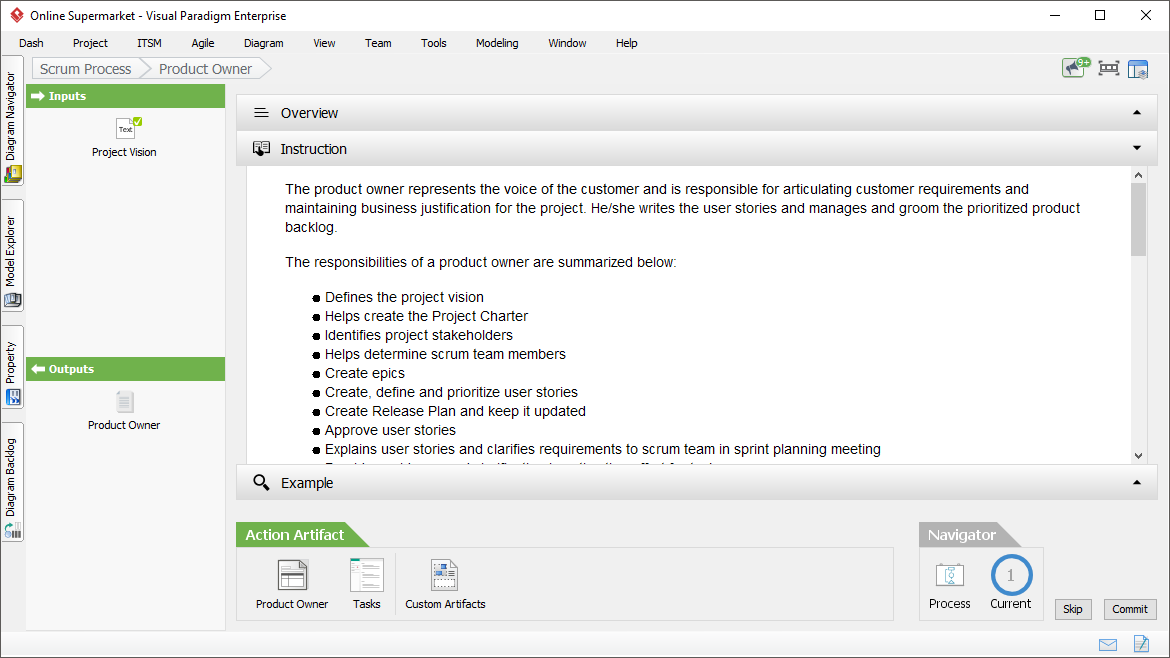Open the Project menu
The width and height of the screenshot is (1170, 658).
click(x=90, y=43)
